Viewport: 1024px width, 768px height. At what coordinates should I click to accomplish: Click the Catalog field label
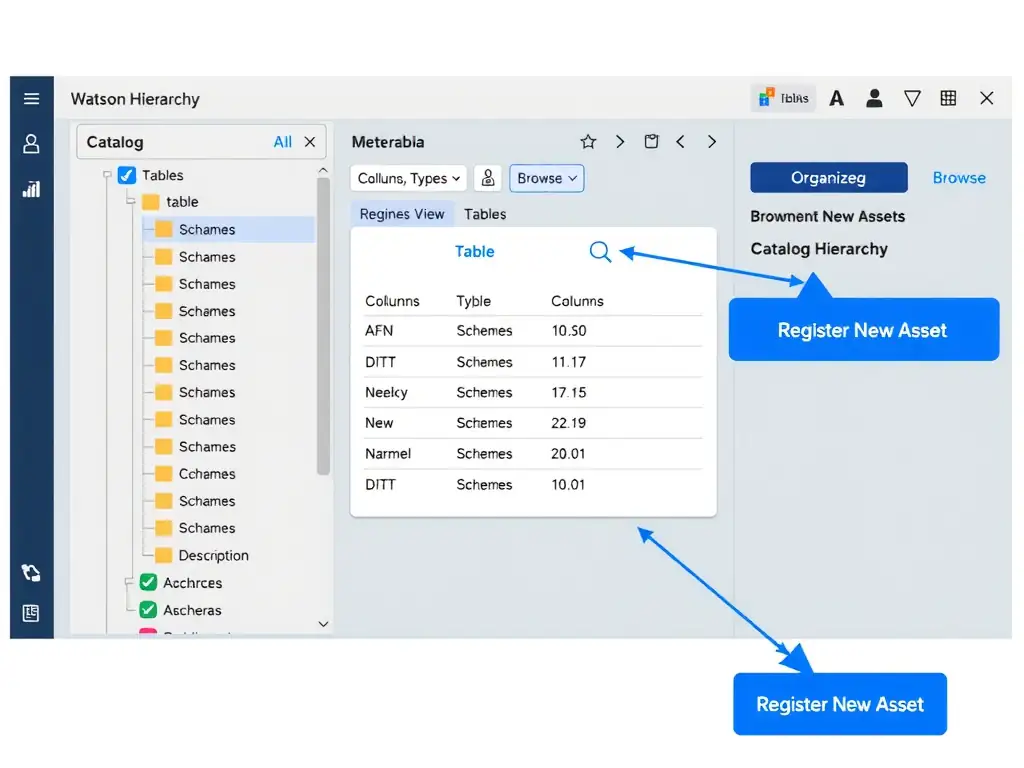coord(115,142)
